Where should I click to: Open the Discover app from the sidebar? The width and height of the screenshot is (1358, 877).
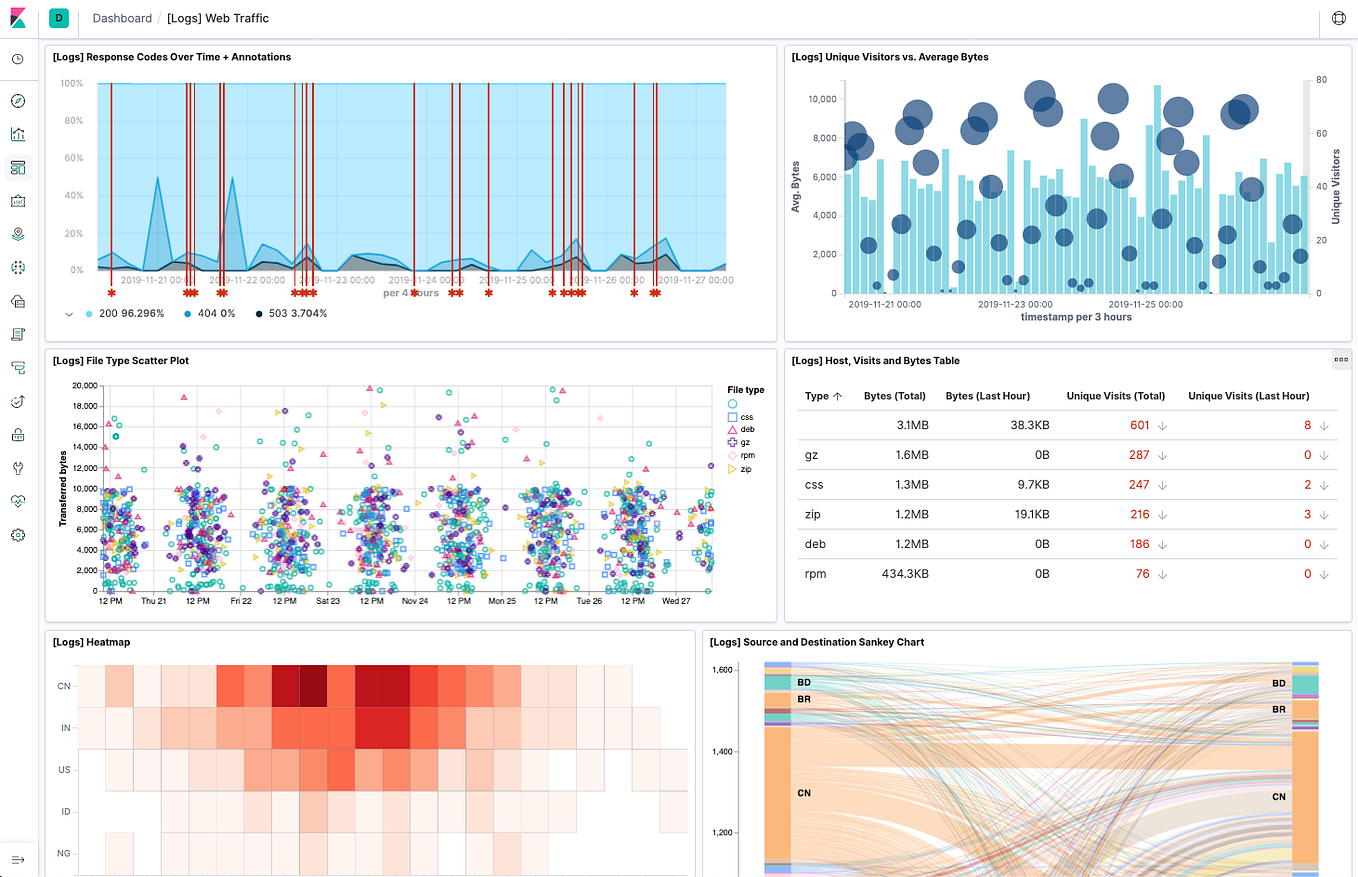click(x=19, y=100)
